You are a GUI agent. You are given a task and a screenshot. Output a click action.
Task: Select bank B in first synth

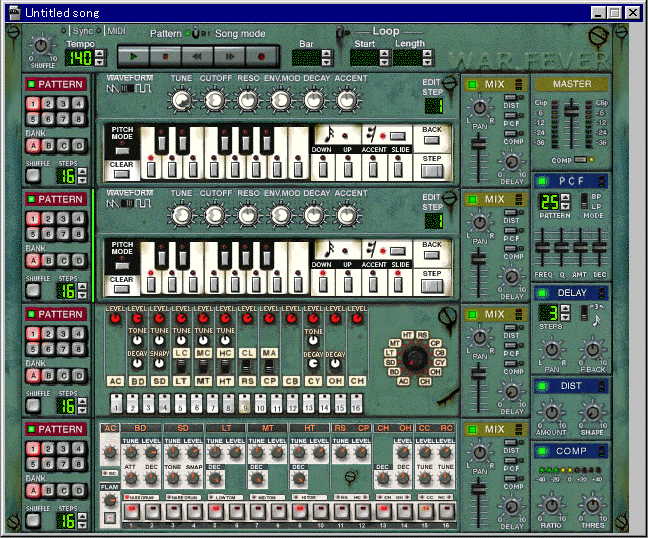[48, 146]
